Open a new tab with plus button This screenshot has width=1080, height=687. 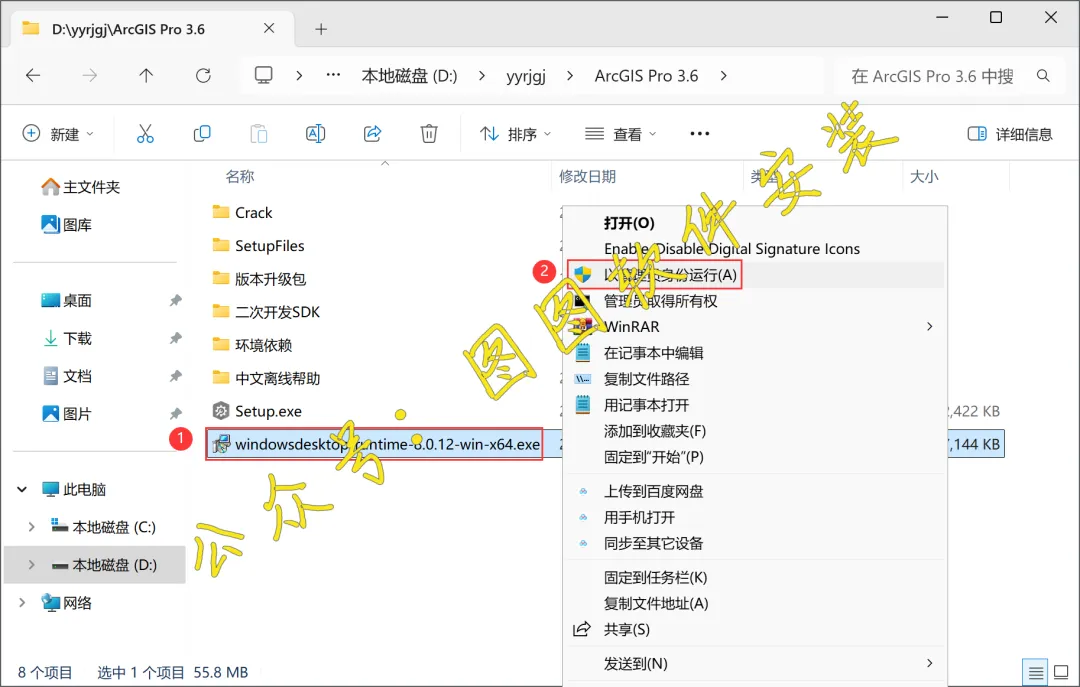321,29
